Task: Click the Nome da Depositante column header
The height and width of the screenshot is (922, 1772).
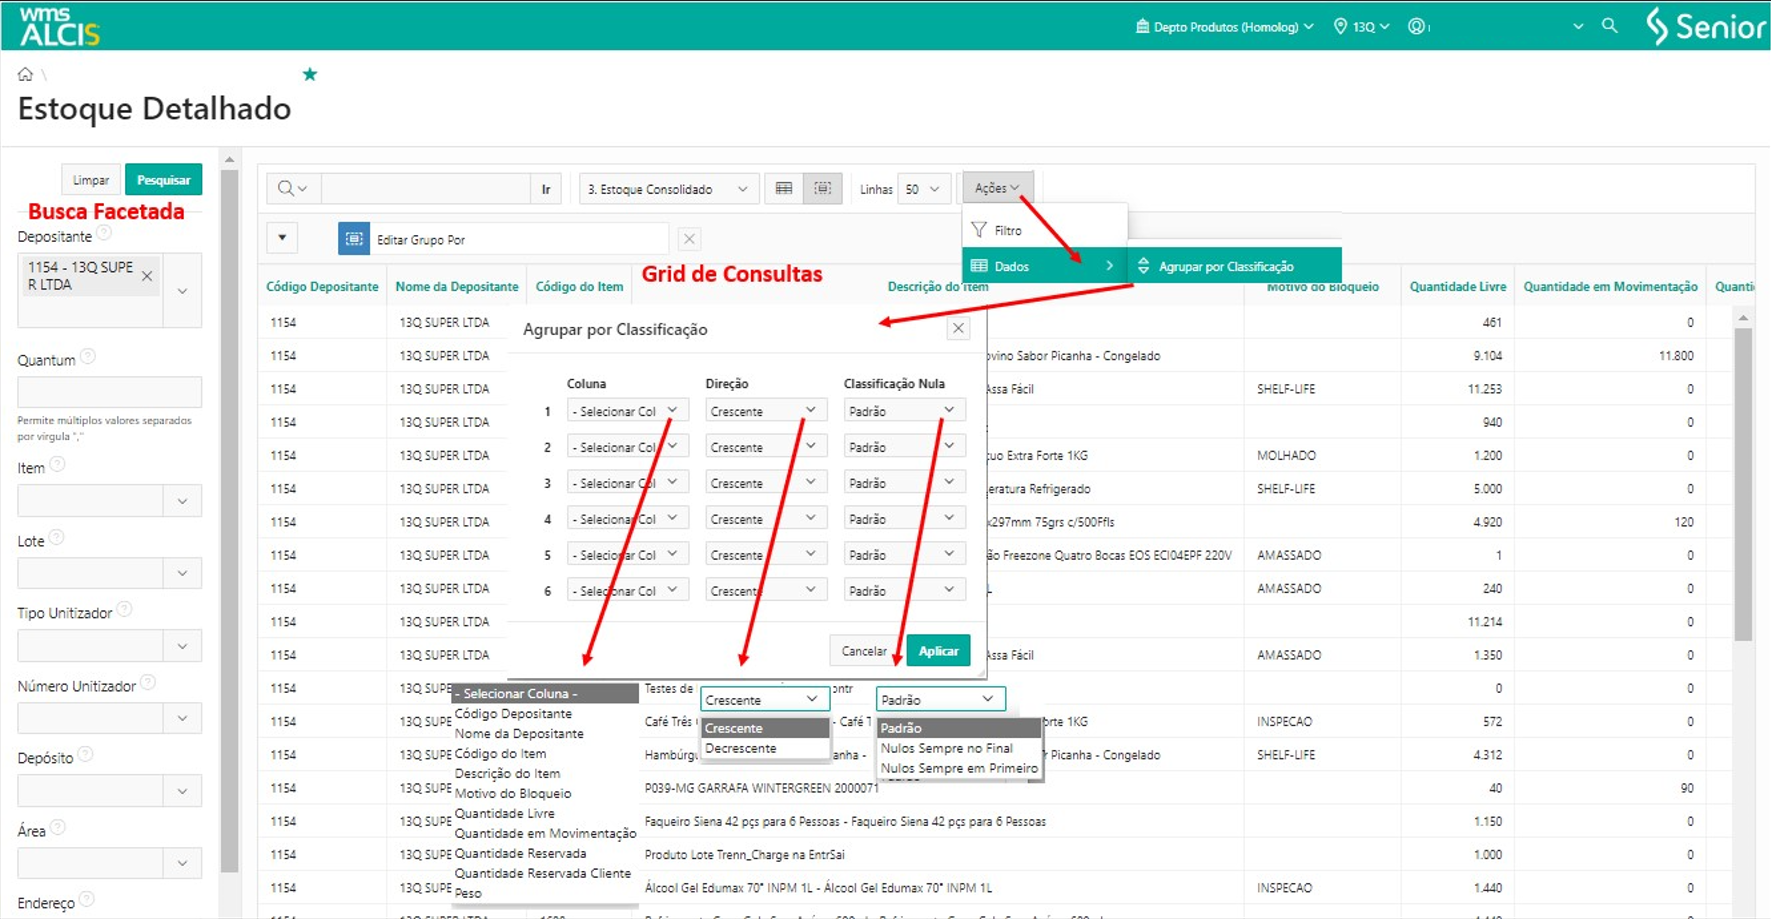Action: click(457, 286)
